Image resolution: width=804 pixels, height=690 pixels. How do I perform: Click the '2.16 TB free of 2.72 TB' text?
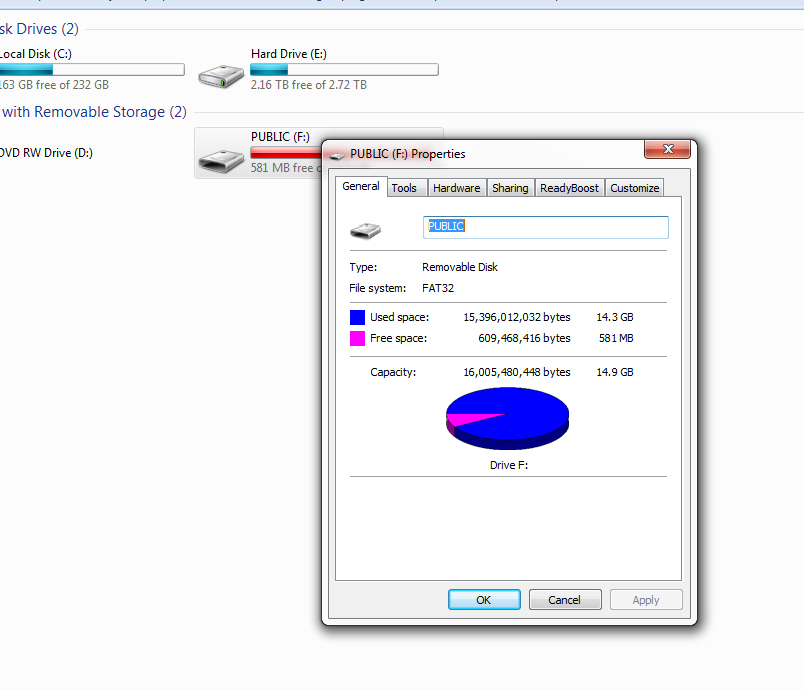coord(309,85)
